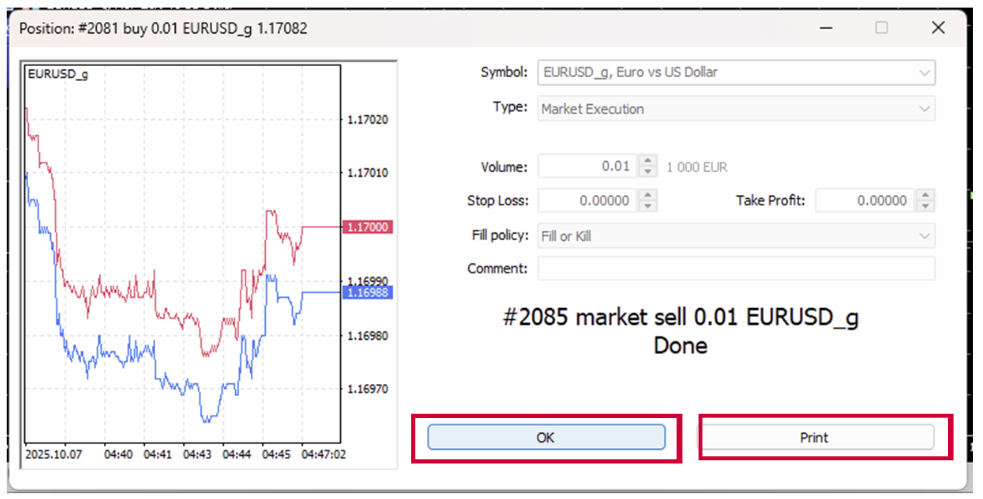
Task: Click the blue 1.16988 bid price label
Action: tap(367, 292)
